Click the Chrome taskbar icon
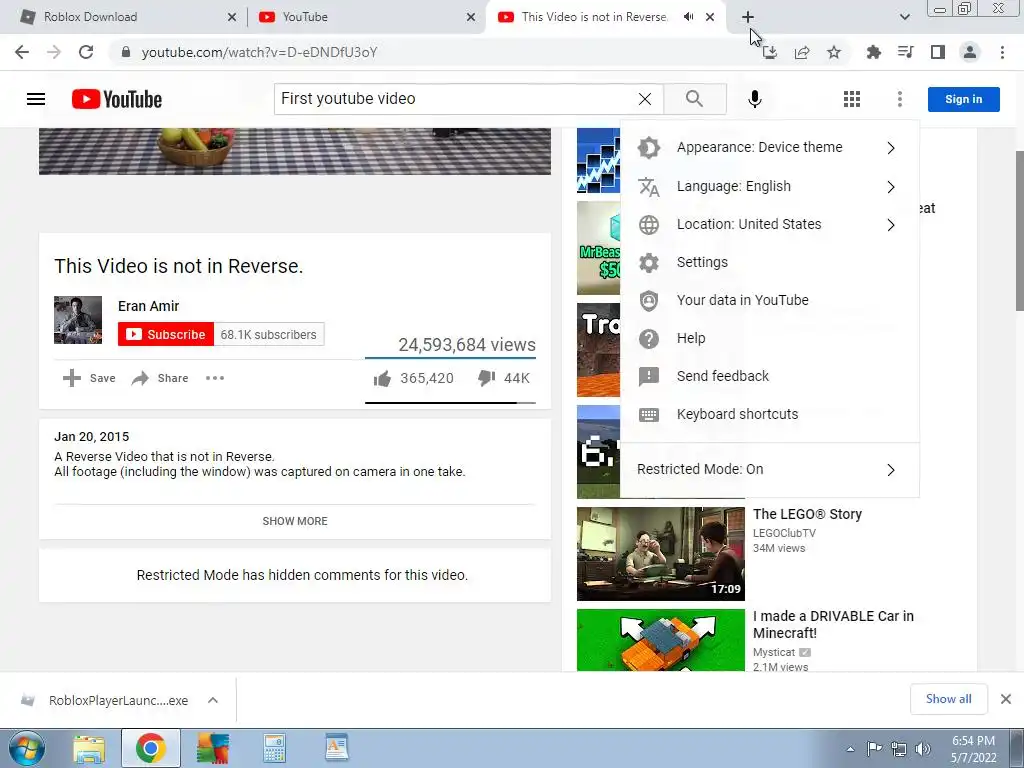The height and width of the screenshot is (768, 1024). click(150, 748)
